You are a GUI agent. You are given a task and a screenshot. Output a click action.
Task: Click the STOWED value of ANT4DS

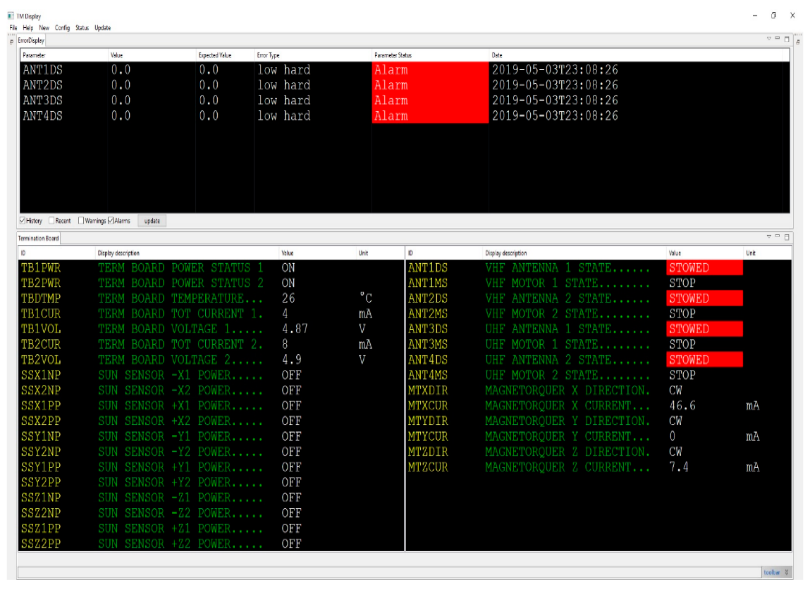pyautogui.click(x=705, y=360)
